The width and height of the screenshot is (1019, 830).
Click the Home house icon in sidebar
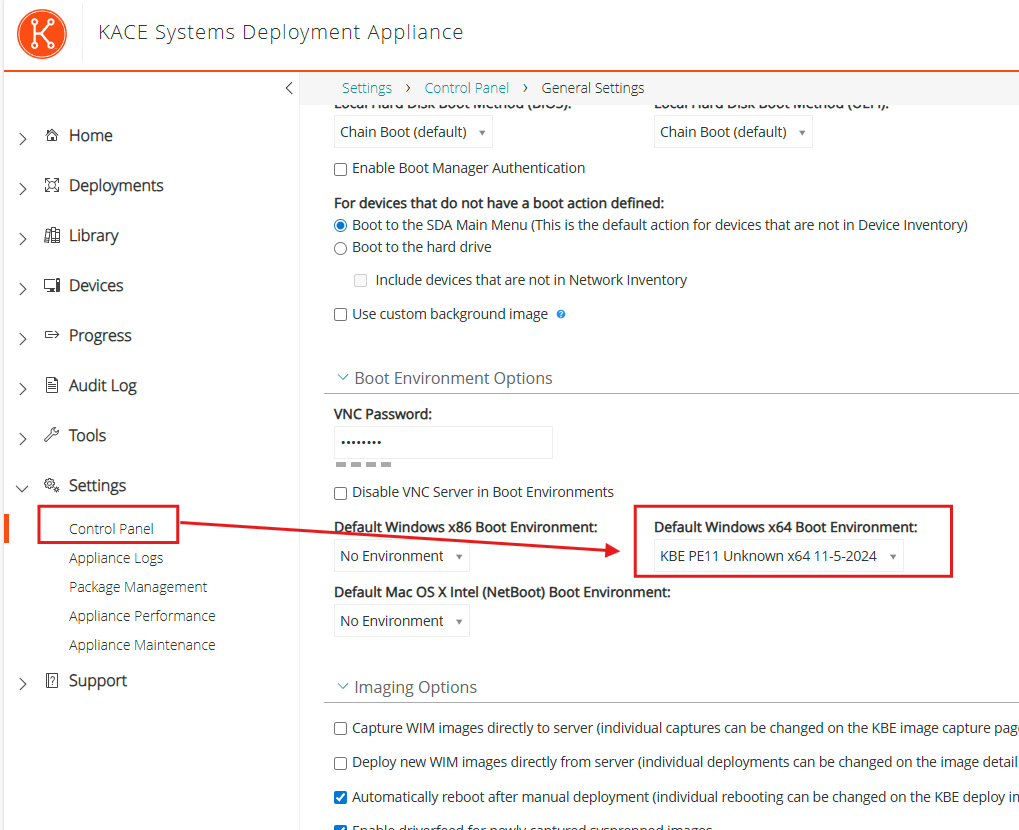click(x=52, y=136)
